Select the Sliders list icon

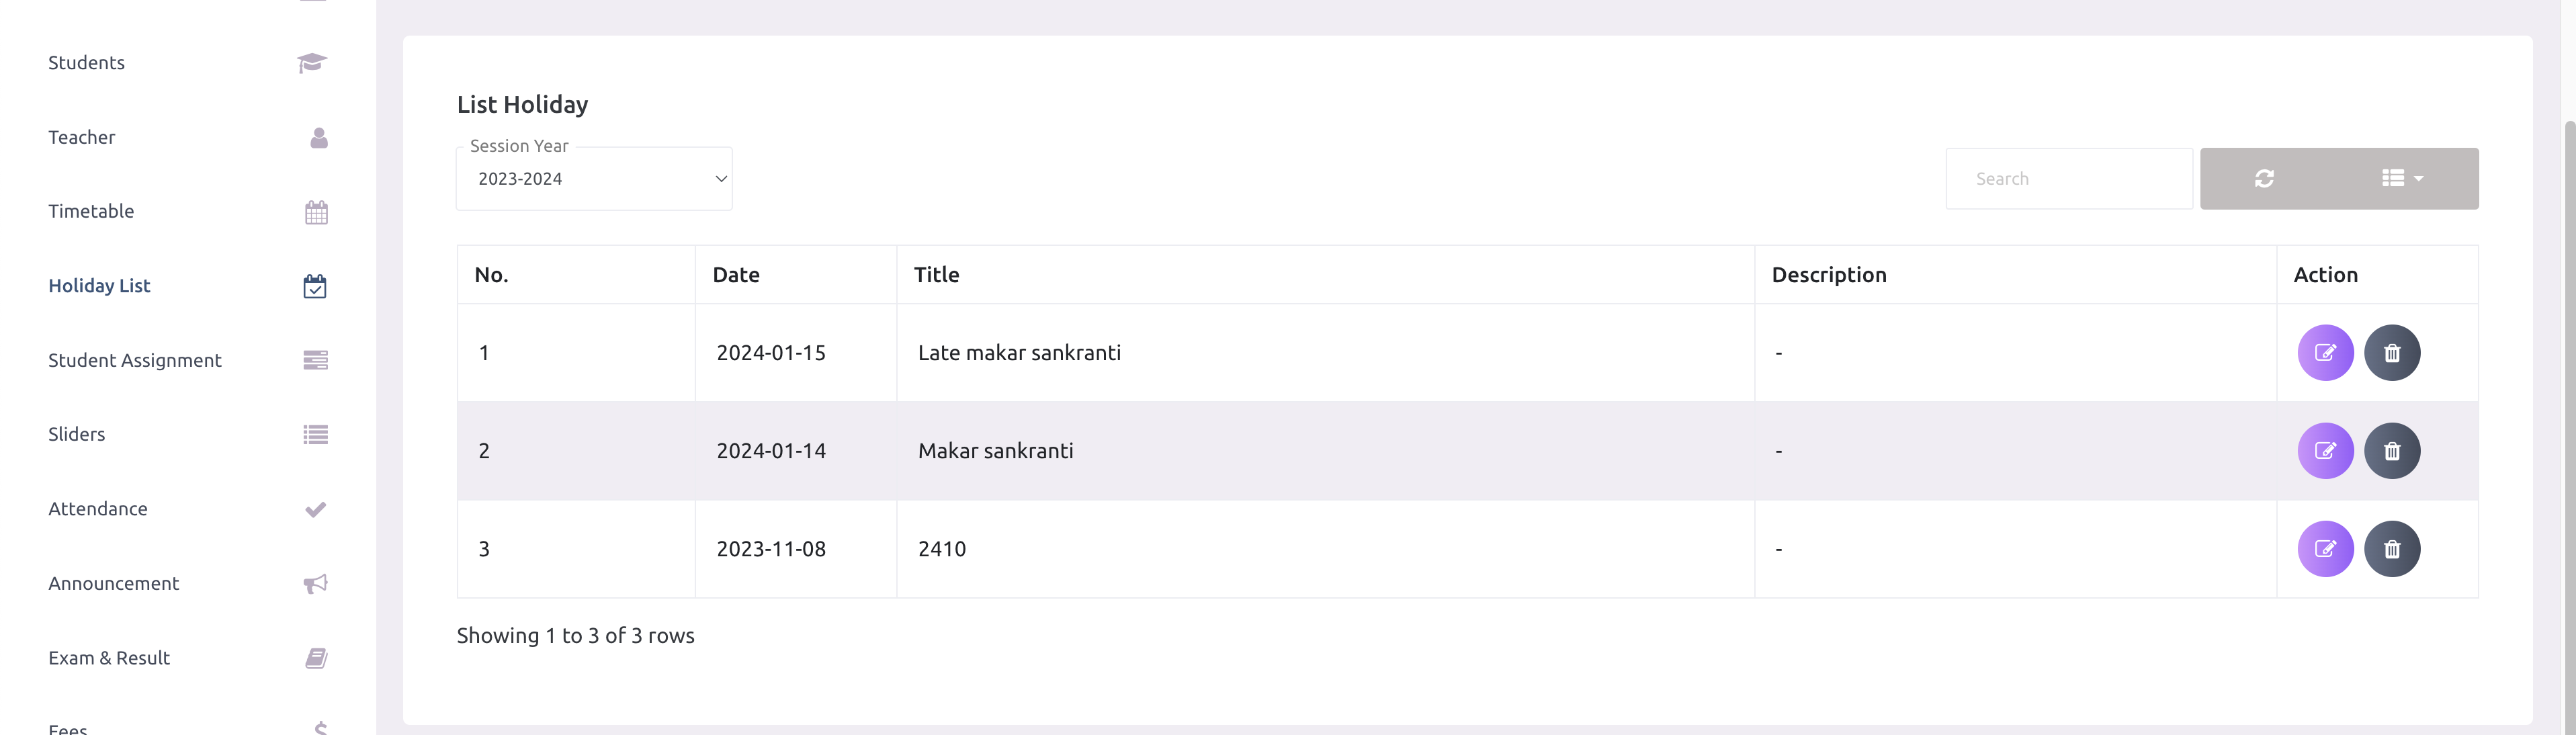click(314, 434)
